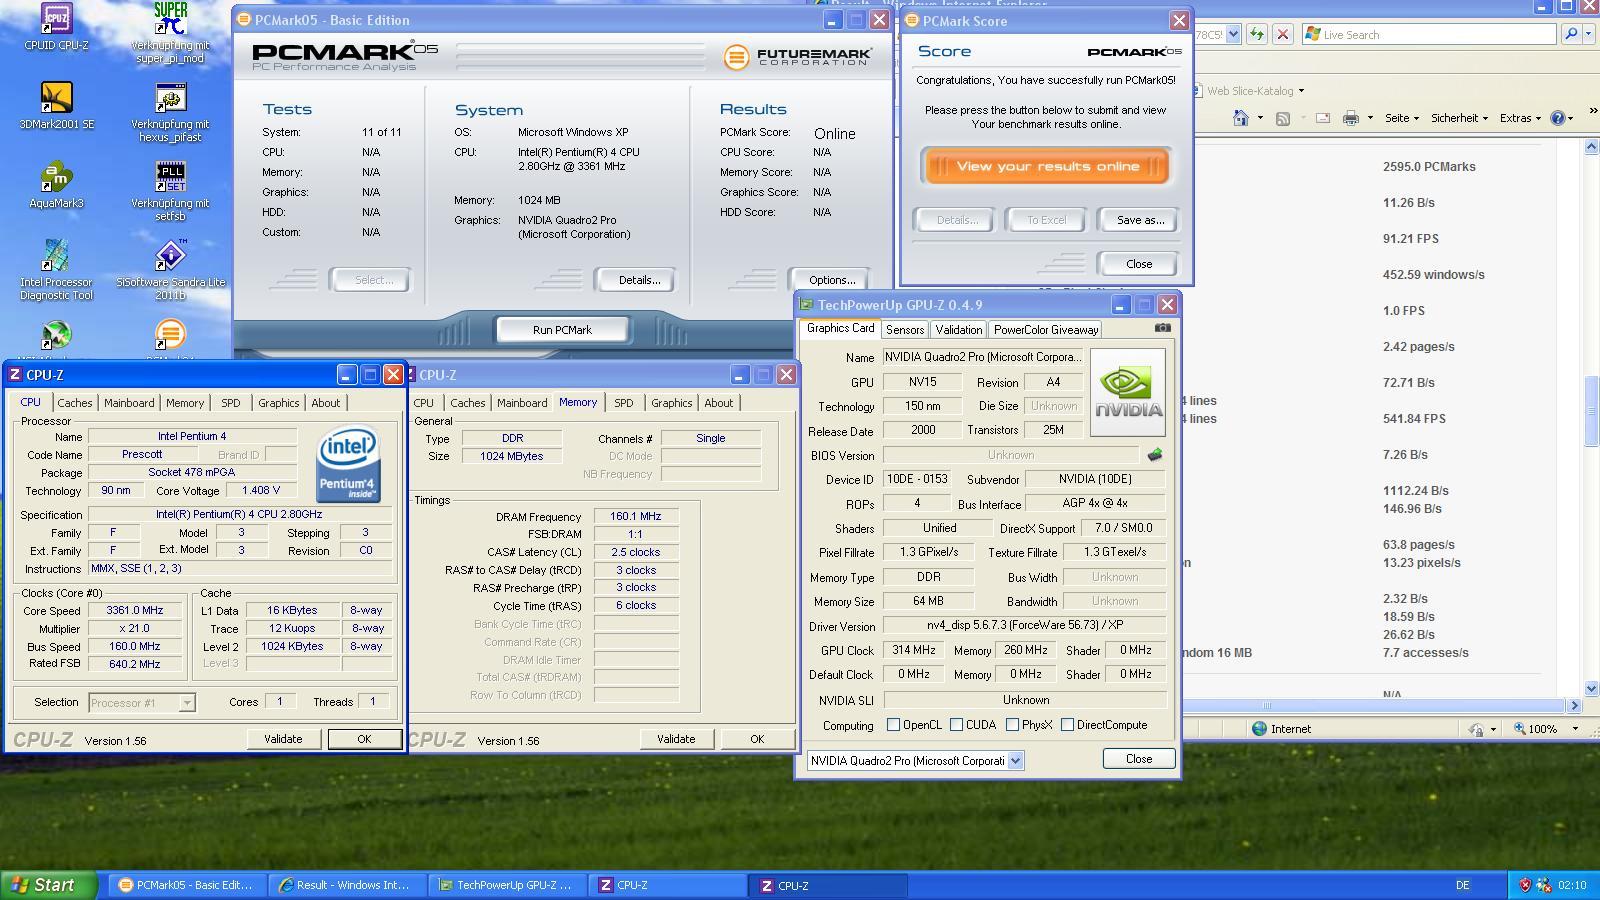Click the IE Home icon
The image size is (1600, 900).
pyautogui.click(x=1241, y=118)
